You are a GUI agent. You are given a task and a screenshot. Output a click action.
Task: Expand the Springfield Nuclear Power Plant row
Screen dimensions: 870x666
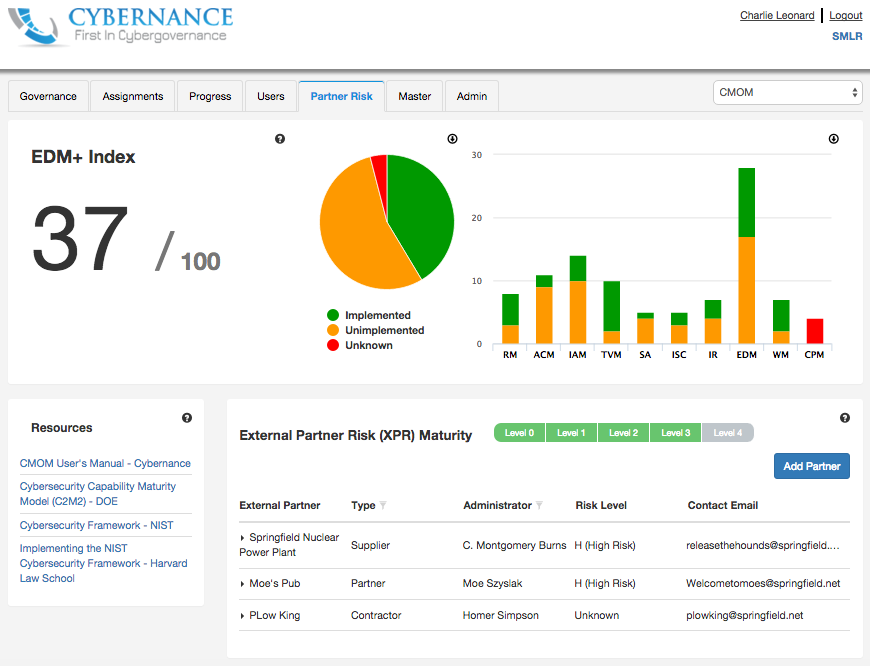point(242,538)
